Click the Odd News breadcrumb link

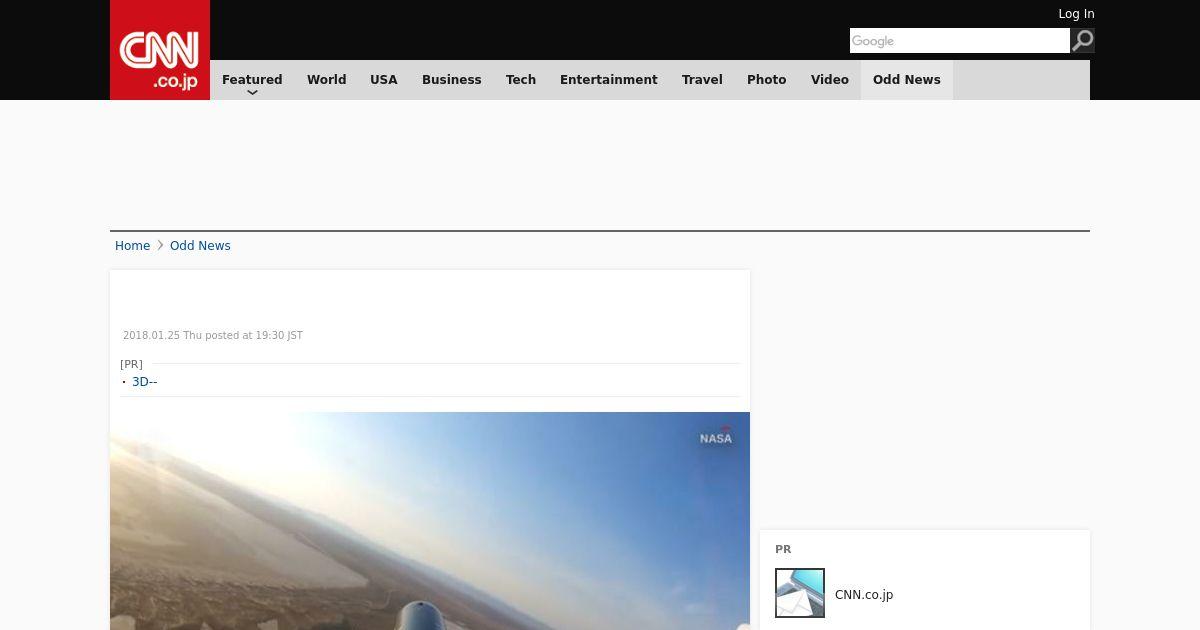pos(200,246)
